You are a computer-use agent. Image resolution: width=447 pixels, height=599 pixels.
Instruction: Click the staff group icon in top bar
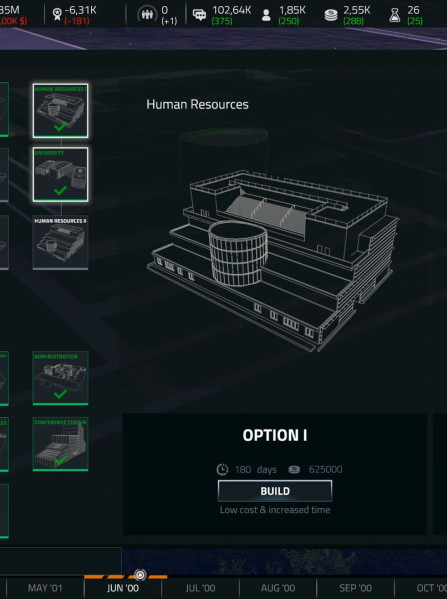[147, 15]
